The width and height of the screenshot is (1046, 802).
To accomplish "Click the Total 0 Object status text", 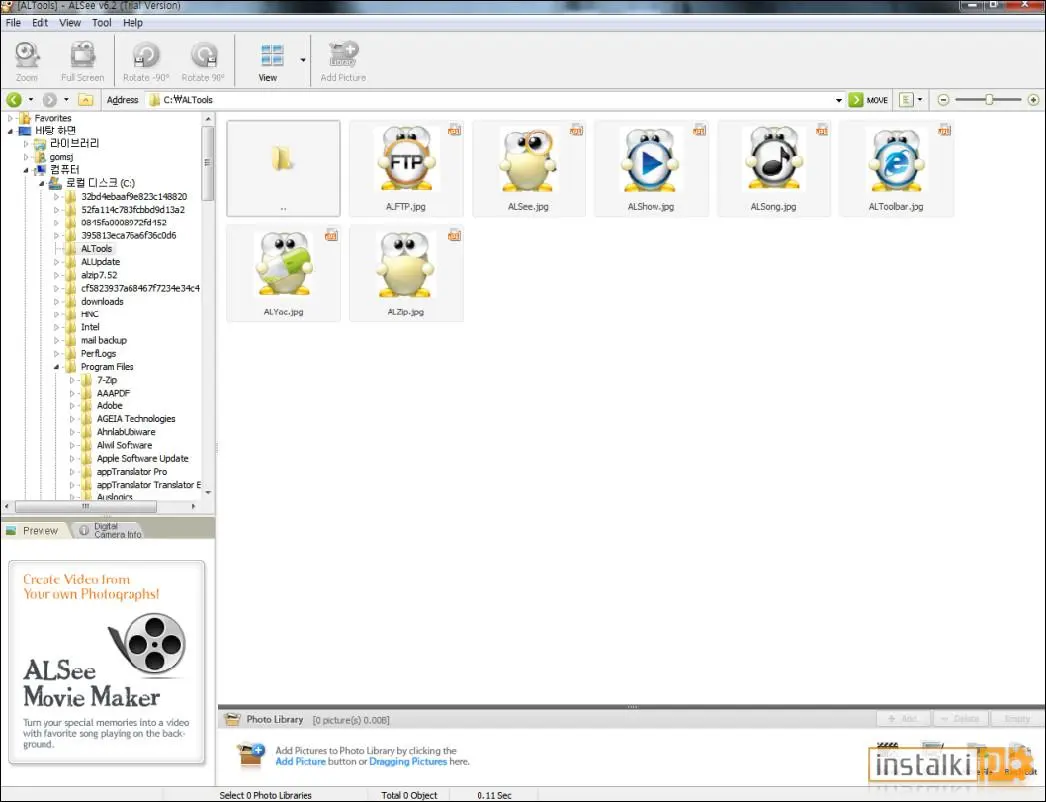I will pos(409,795).
